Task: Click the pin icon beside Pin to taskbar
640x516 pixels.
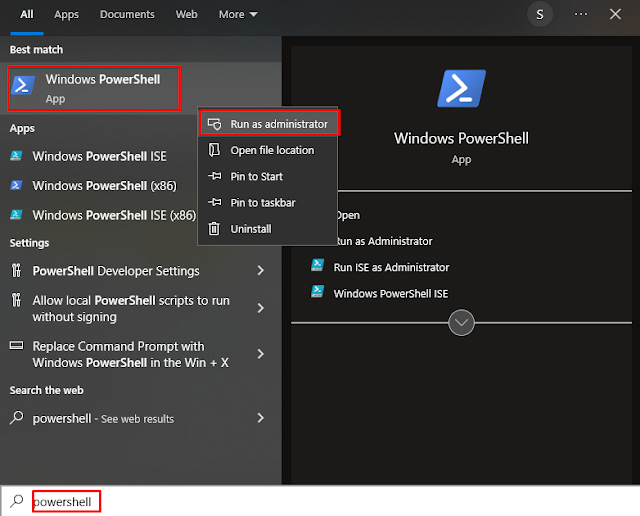Action: (214, 202)
